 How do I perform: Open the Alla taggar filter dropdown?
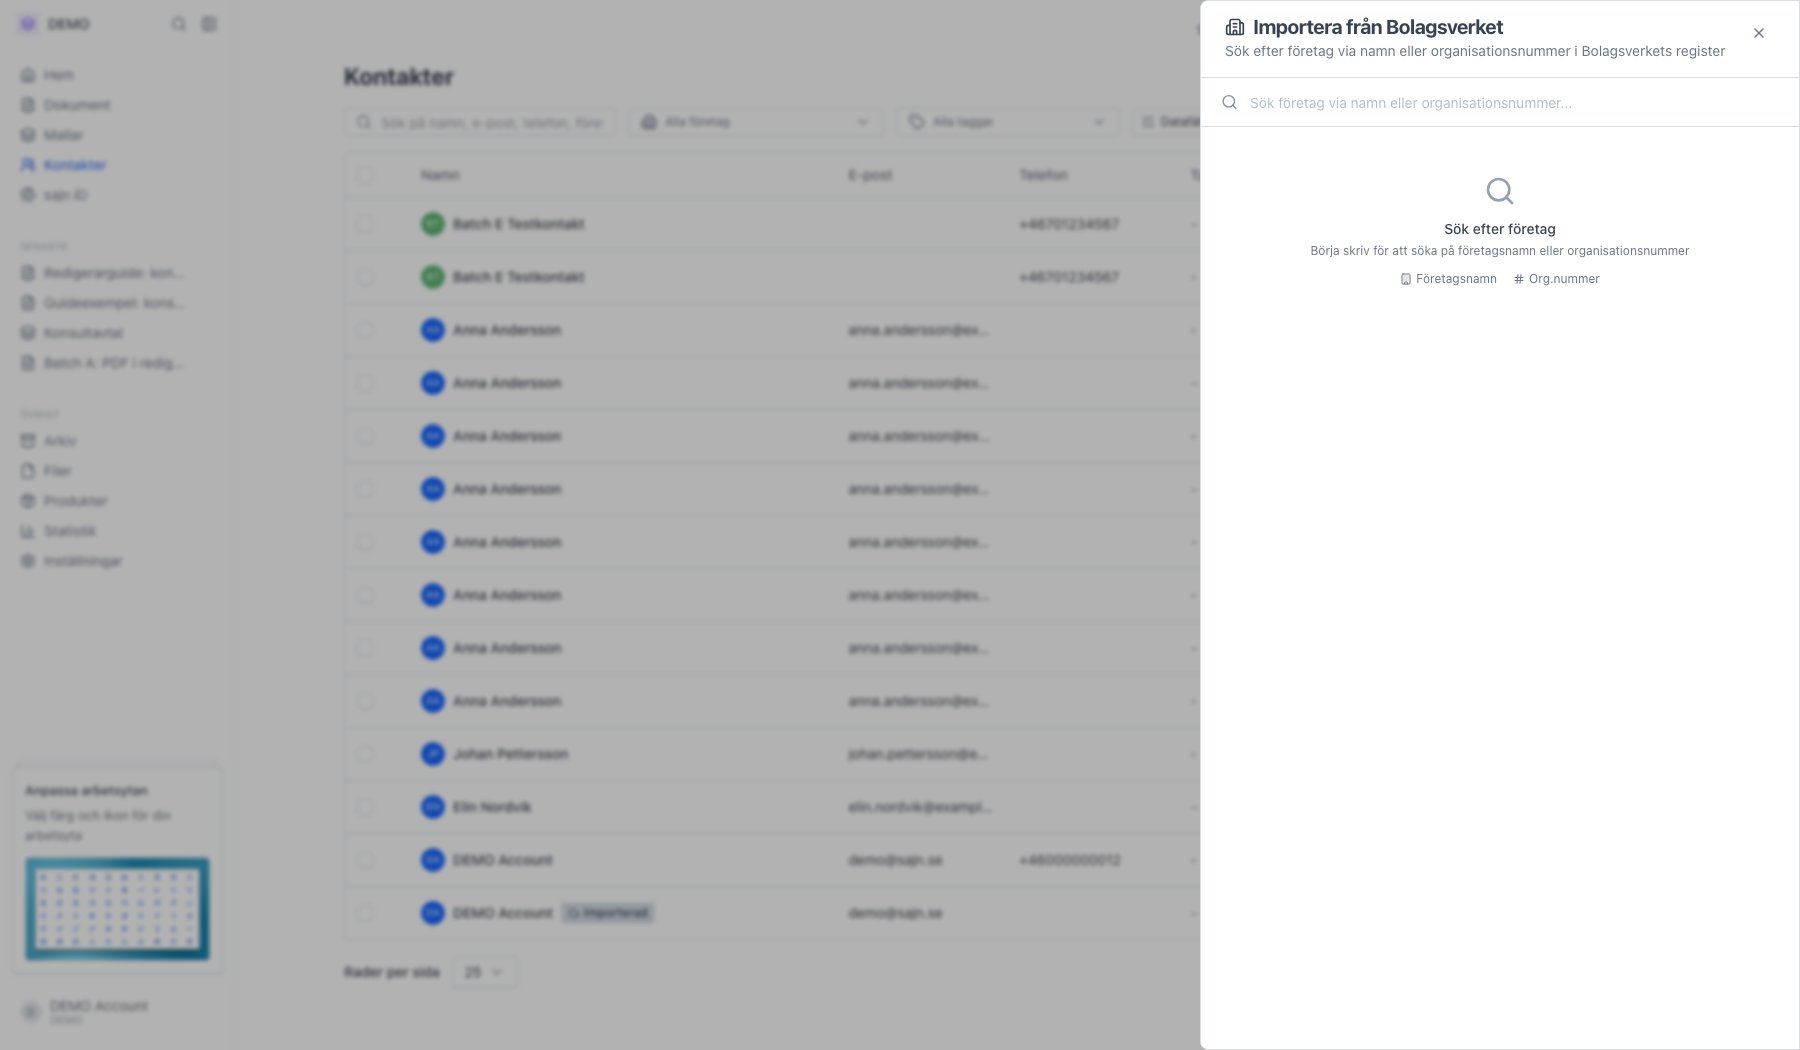click(1008, 122)
